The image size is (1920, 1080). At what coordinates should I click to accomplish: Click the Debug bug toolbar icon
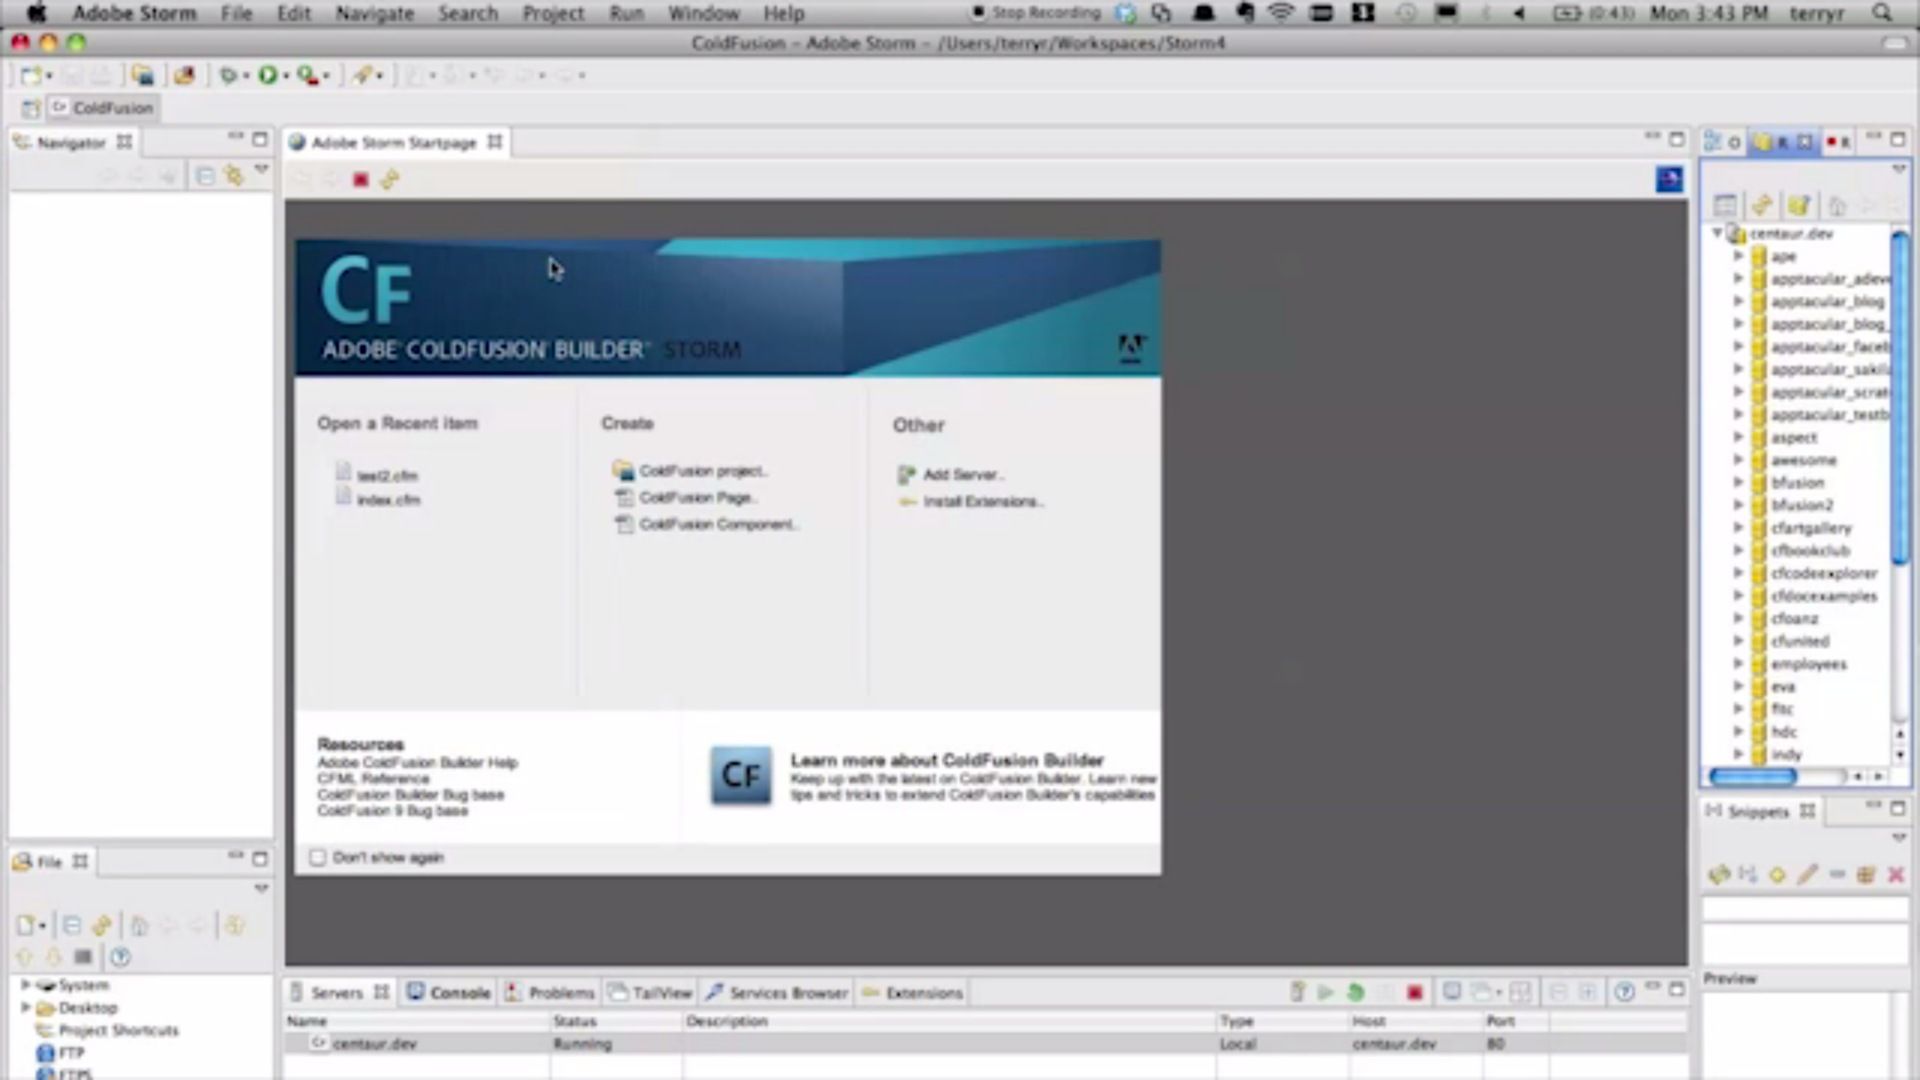[x=229, y=75]
